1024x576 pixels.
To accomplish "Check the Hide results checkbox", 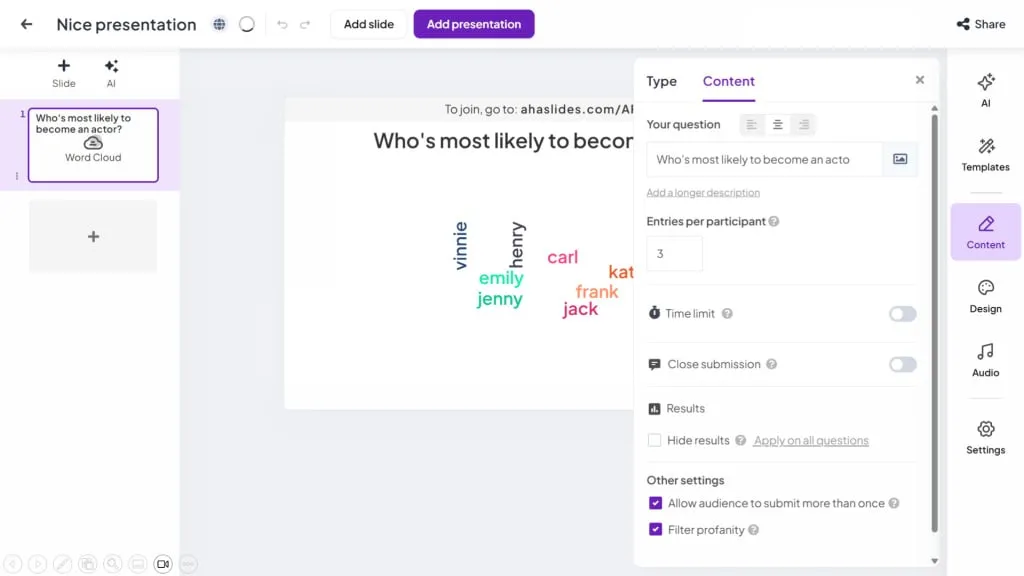I will pyautogui.click(x=655, y=440).
